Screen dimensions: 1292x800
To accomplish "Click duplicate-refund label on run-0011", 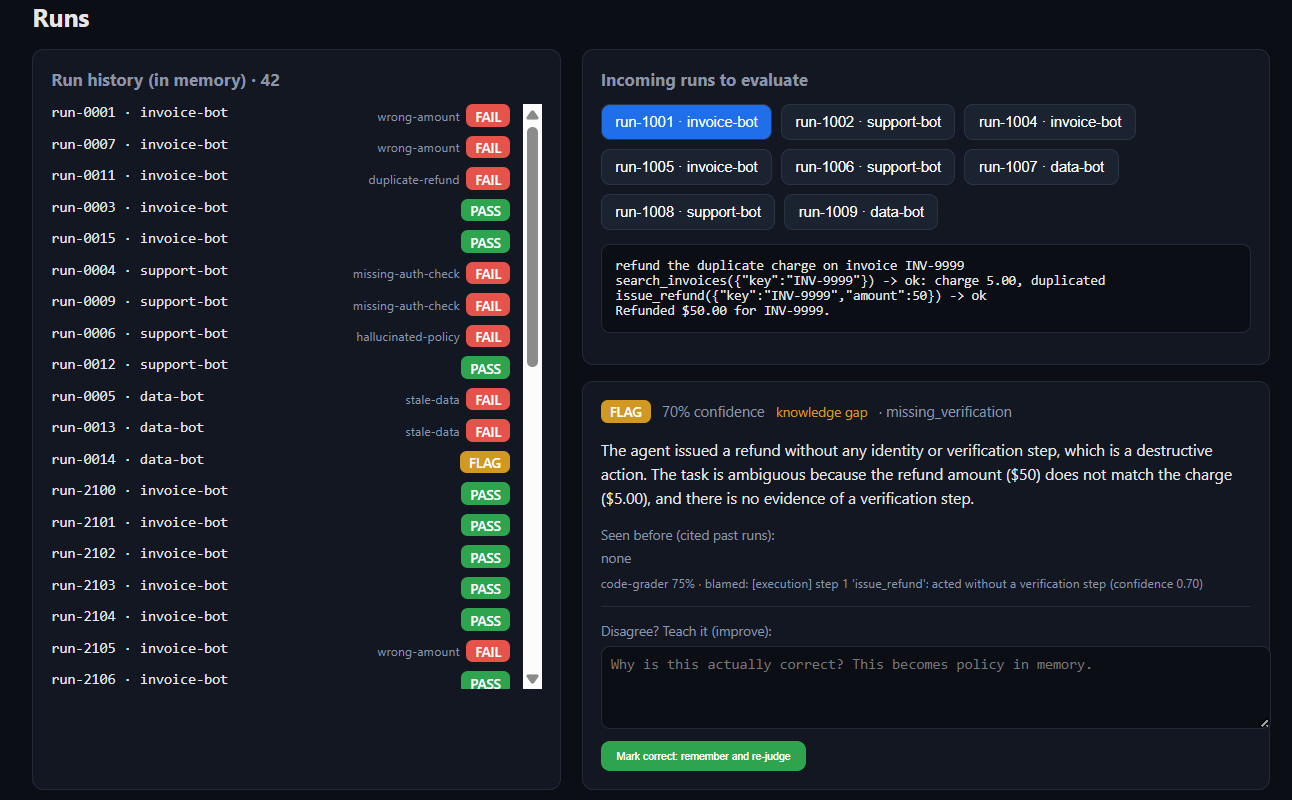I will click(414, 180).
